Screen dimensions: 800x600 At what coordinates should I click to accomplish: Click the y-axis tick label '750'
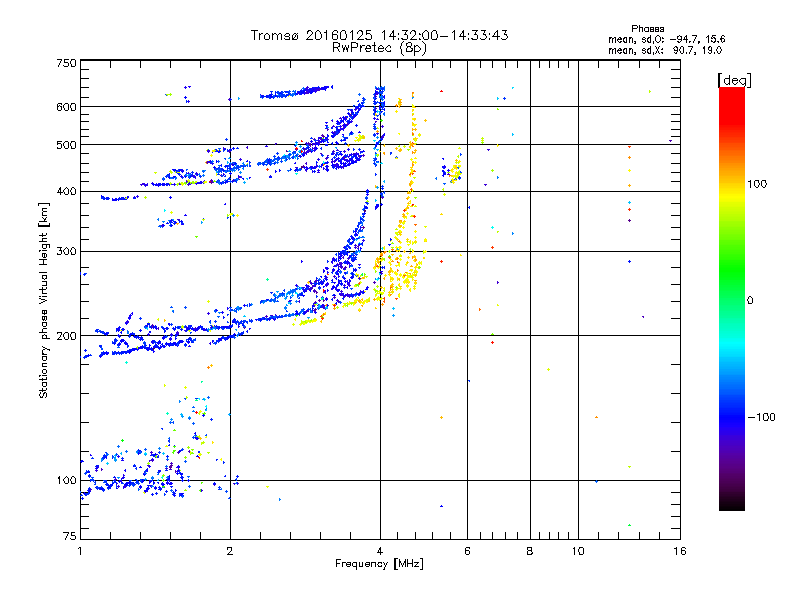click(x=66, y=63)
